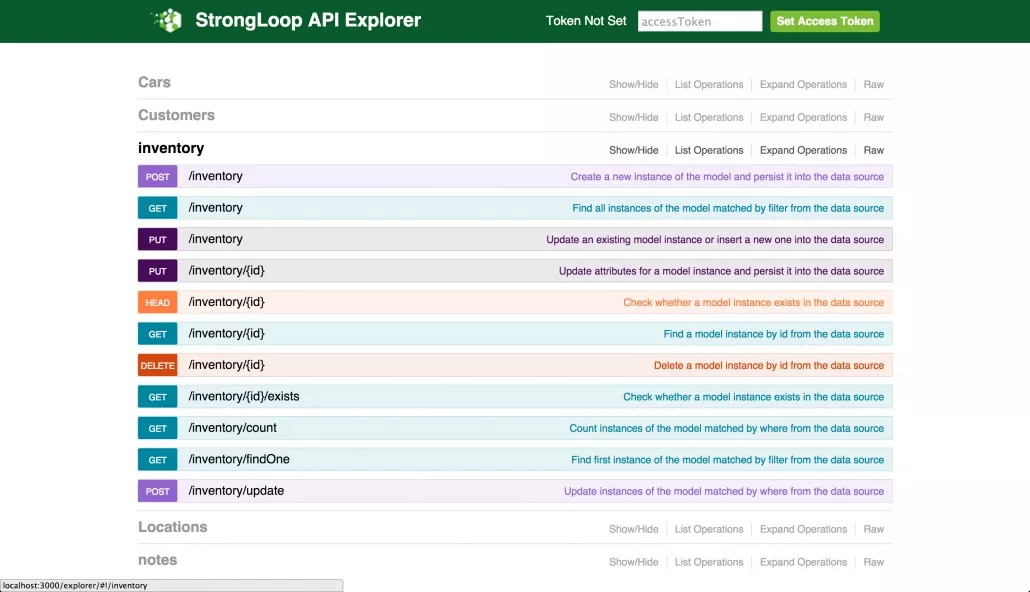
Task: Open the Raw link for inventory
Action: (873, 150)
